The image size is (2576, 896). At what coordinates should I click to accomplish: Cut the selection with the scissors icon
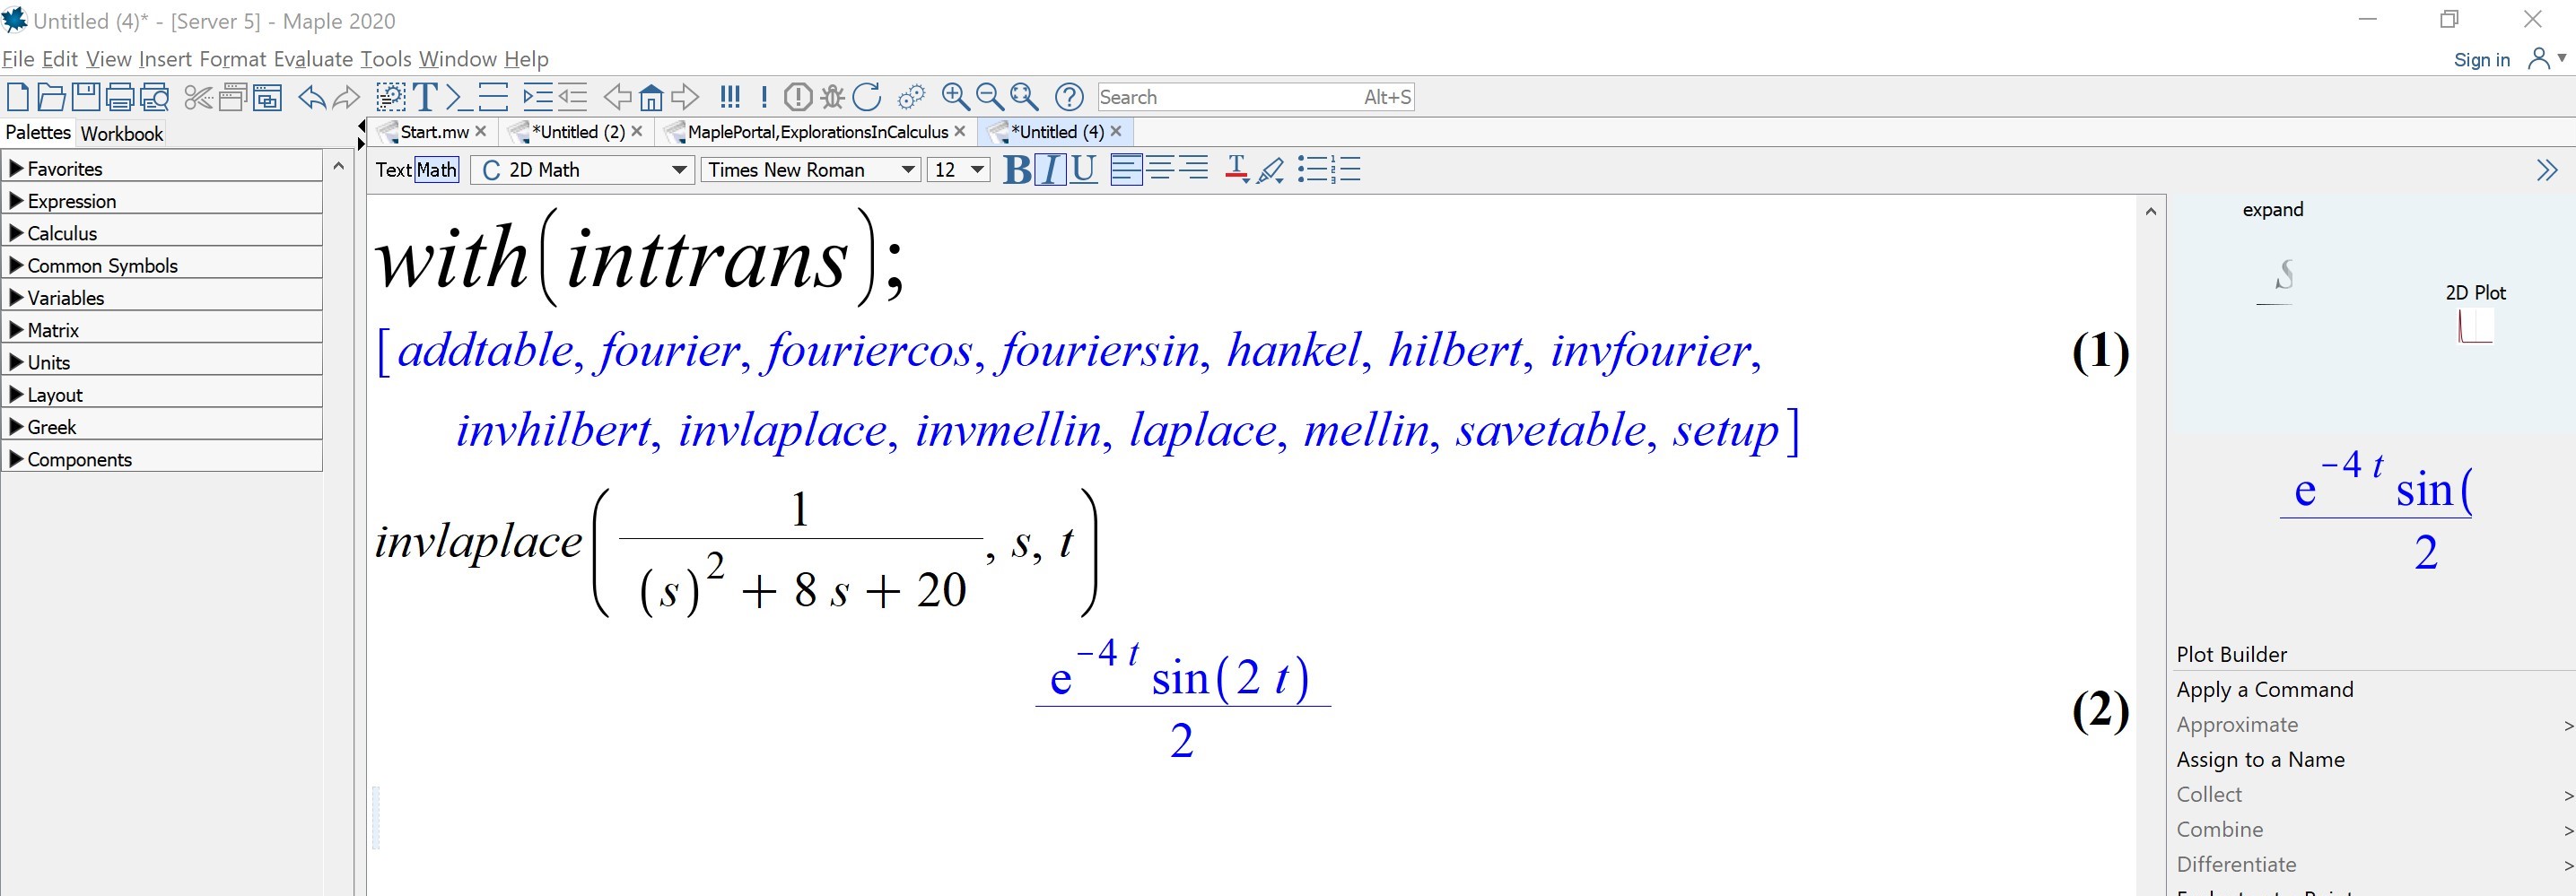pos(199,97)
